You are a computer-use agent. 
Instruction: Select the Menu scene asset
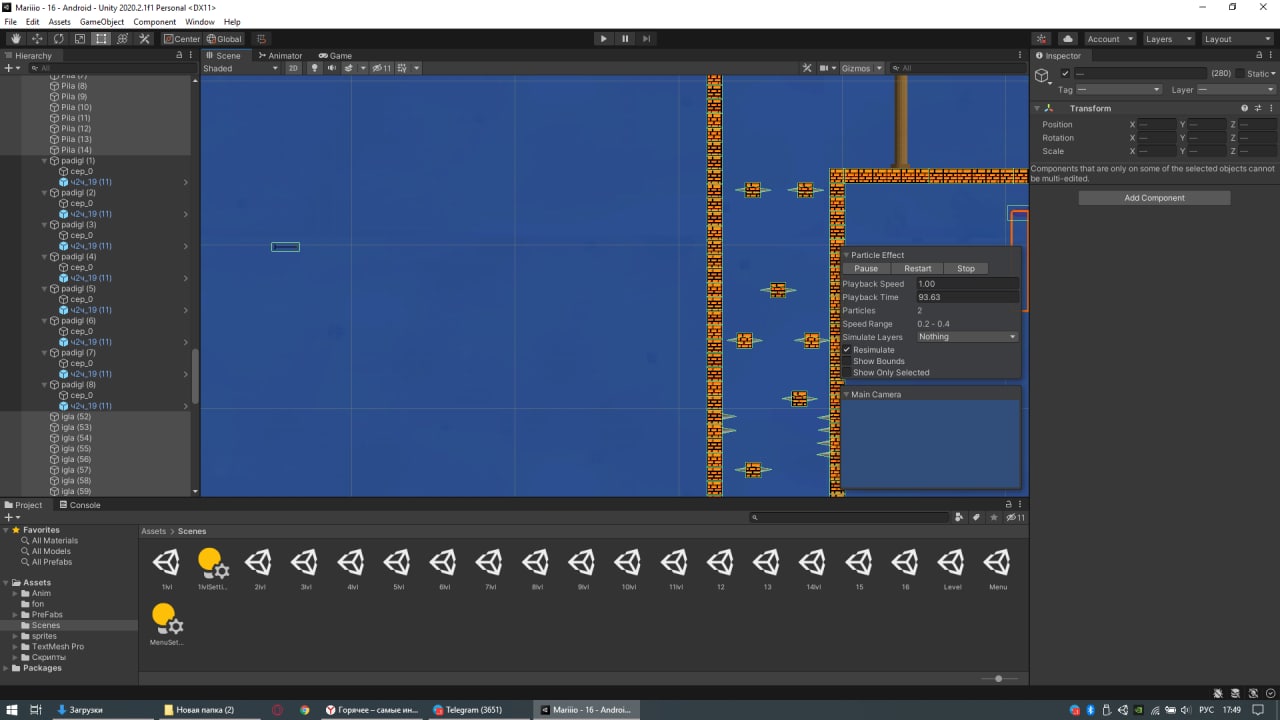[x=998, y=569]
